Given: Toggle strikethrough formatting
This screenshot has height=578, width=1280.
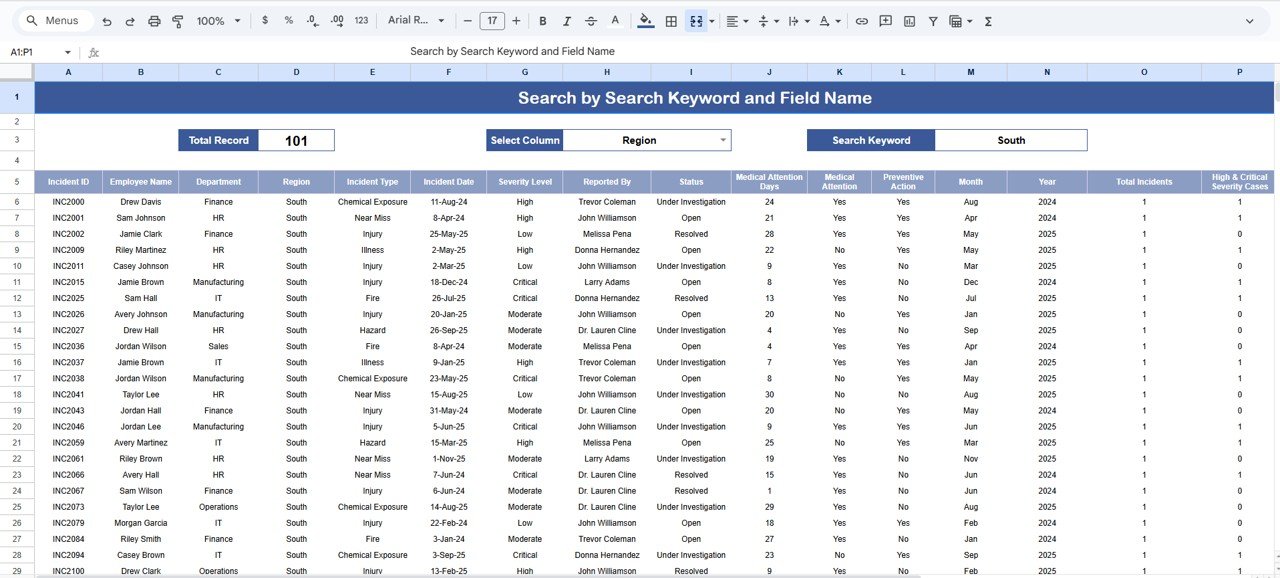Looking at the screenshot, I should 590,20.
